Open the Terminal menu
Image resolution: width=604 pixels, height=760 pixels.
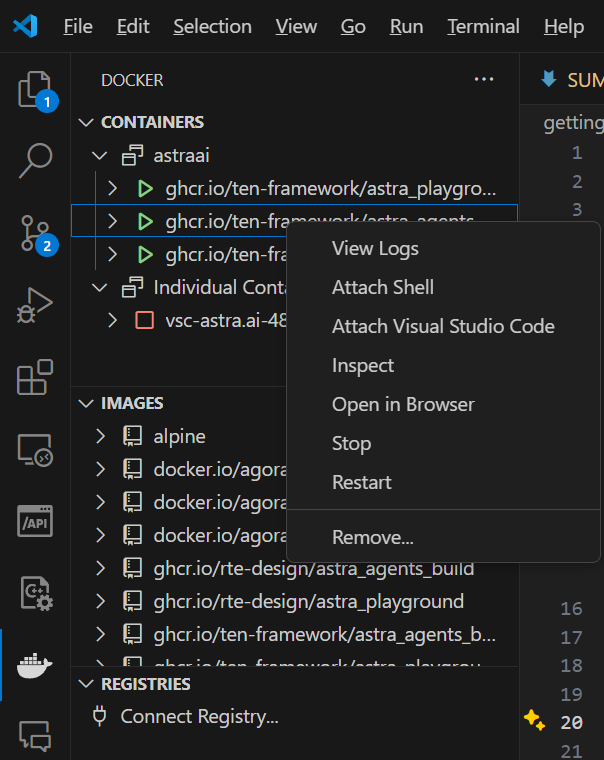click(483, 26)
